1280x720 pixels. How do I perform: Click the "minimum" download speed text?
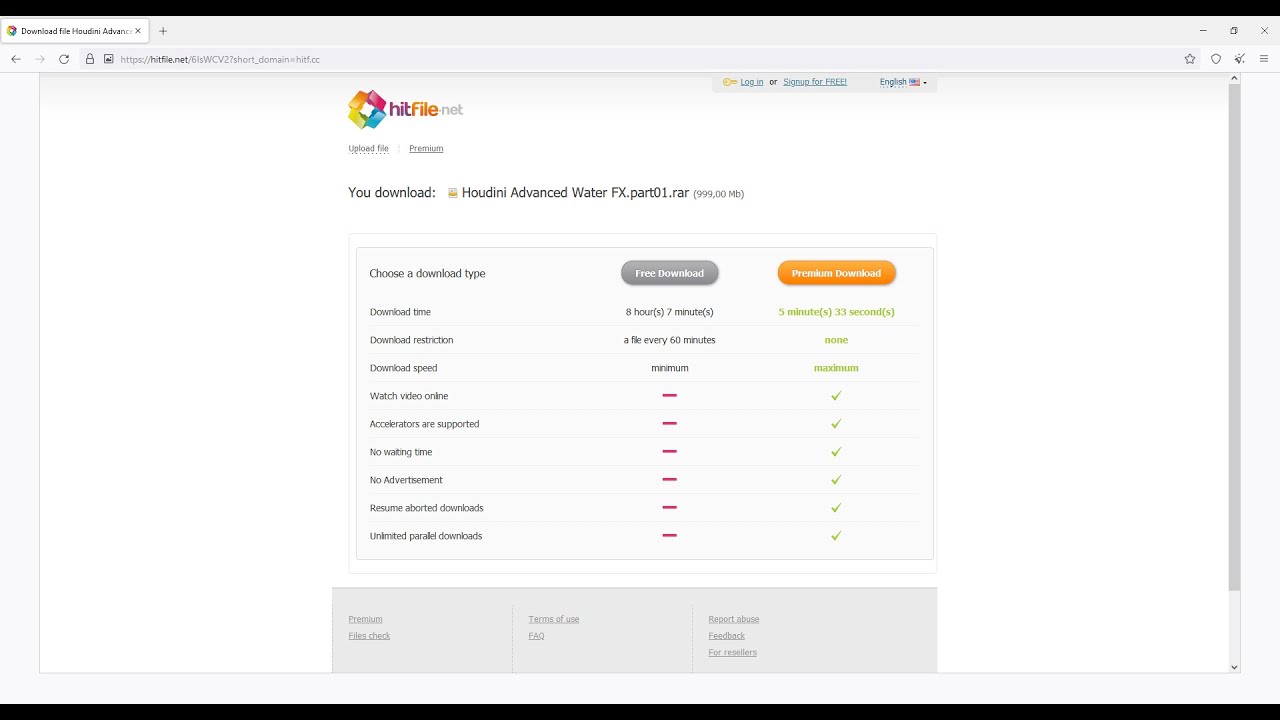670,368
